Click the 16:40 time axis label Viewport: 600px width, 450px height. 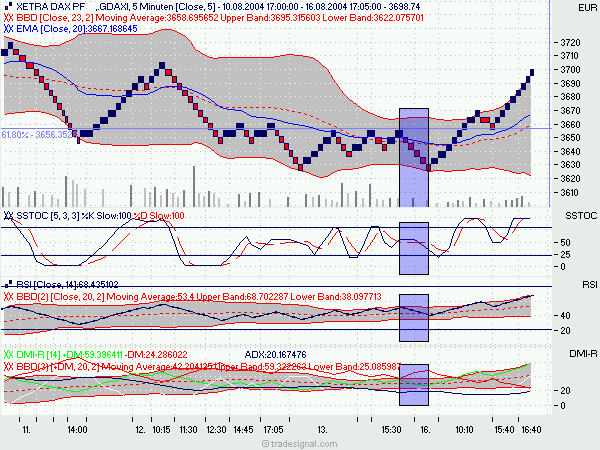tap(532, 430)
